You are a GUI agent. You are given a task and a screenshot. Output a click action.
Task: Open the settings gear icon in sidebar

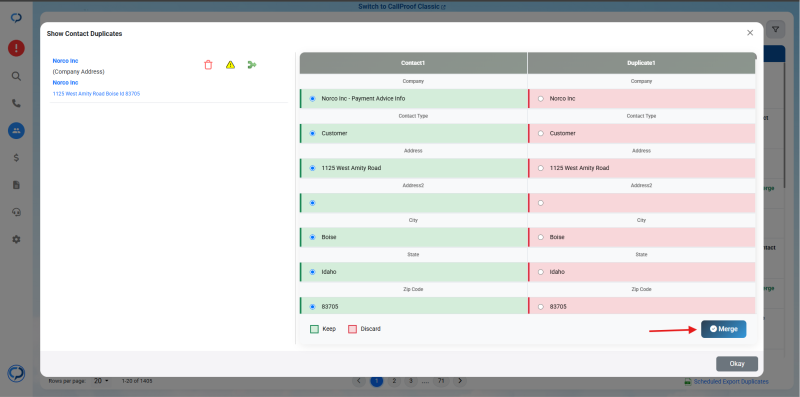[x=16, y=239]
